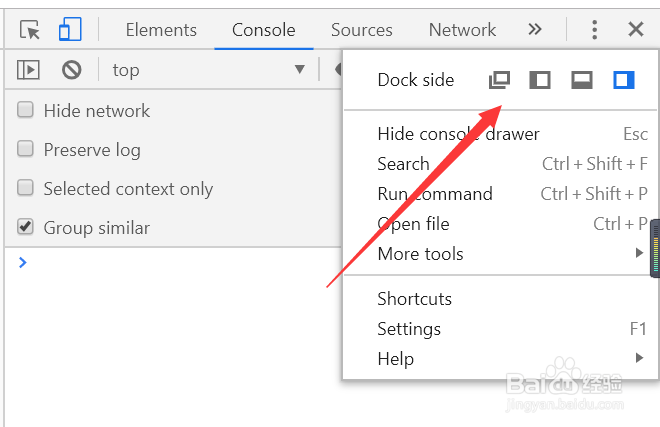
Task: Select the inspect element picker icon
Action: [30, 29]
